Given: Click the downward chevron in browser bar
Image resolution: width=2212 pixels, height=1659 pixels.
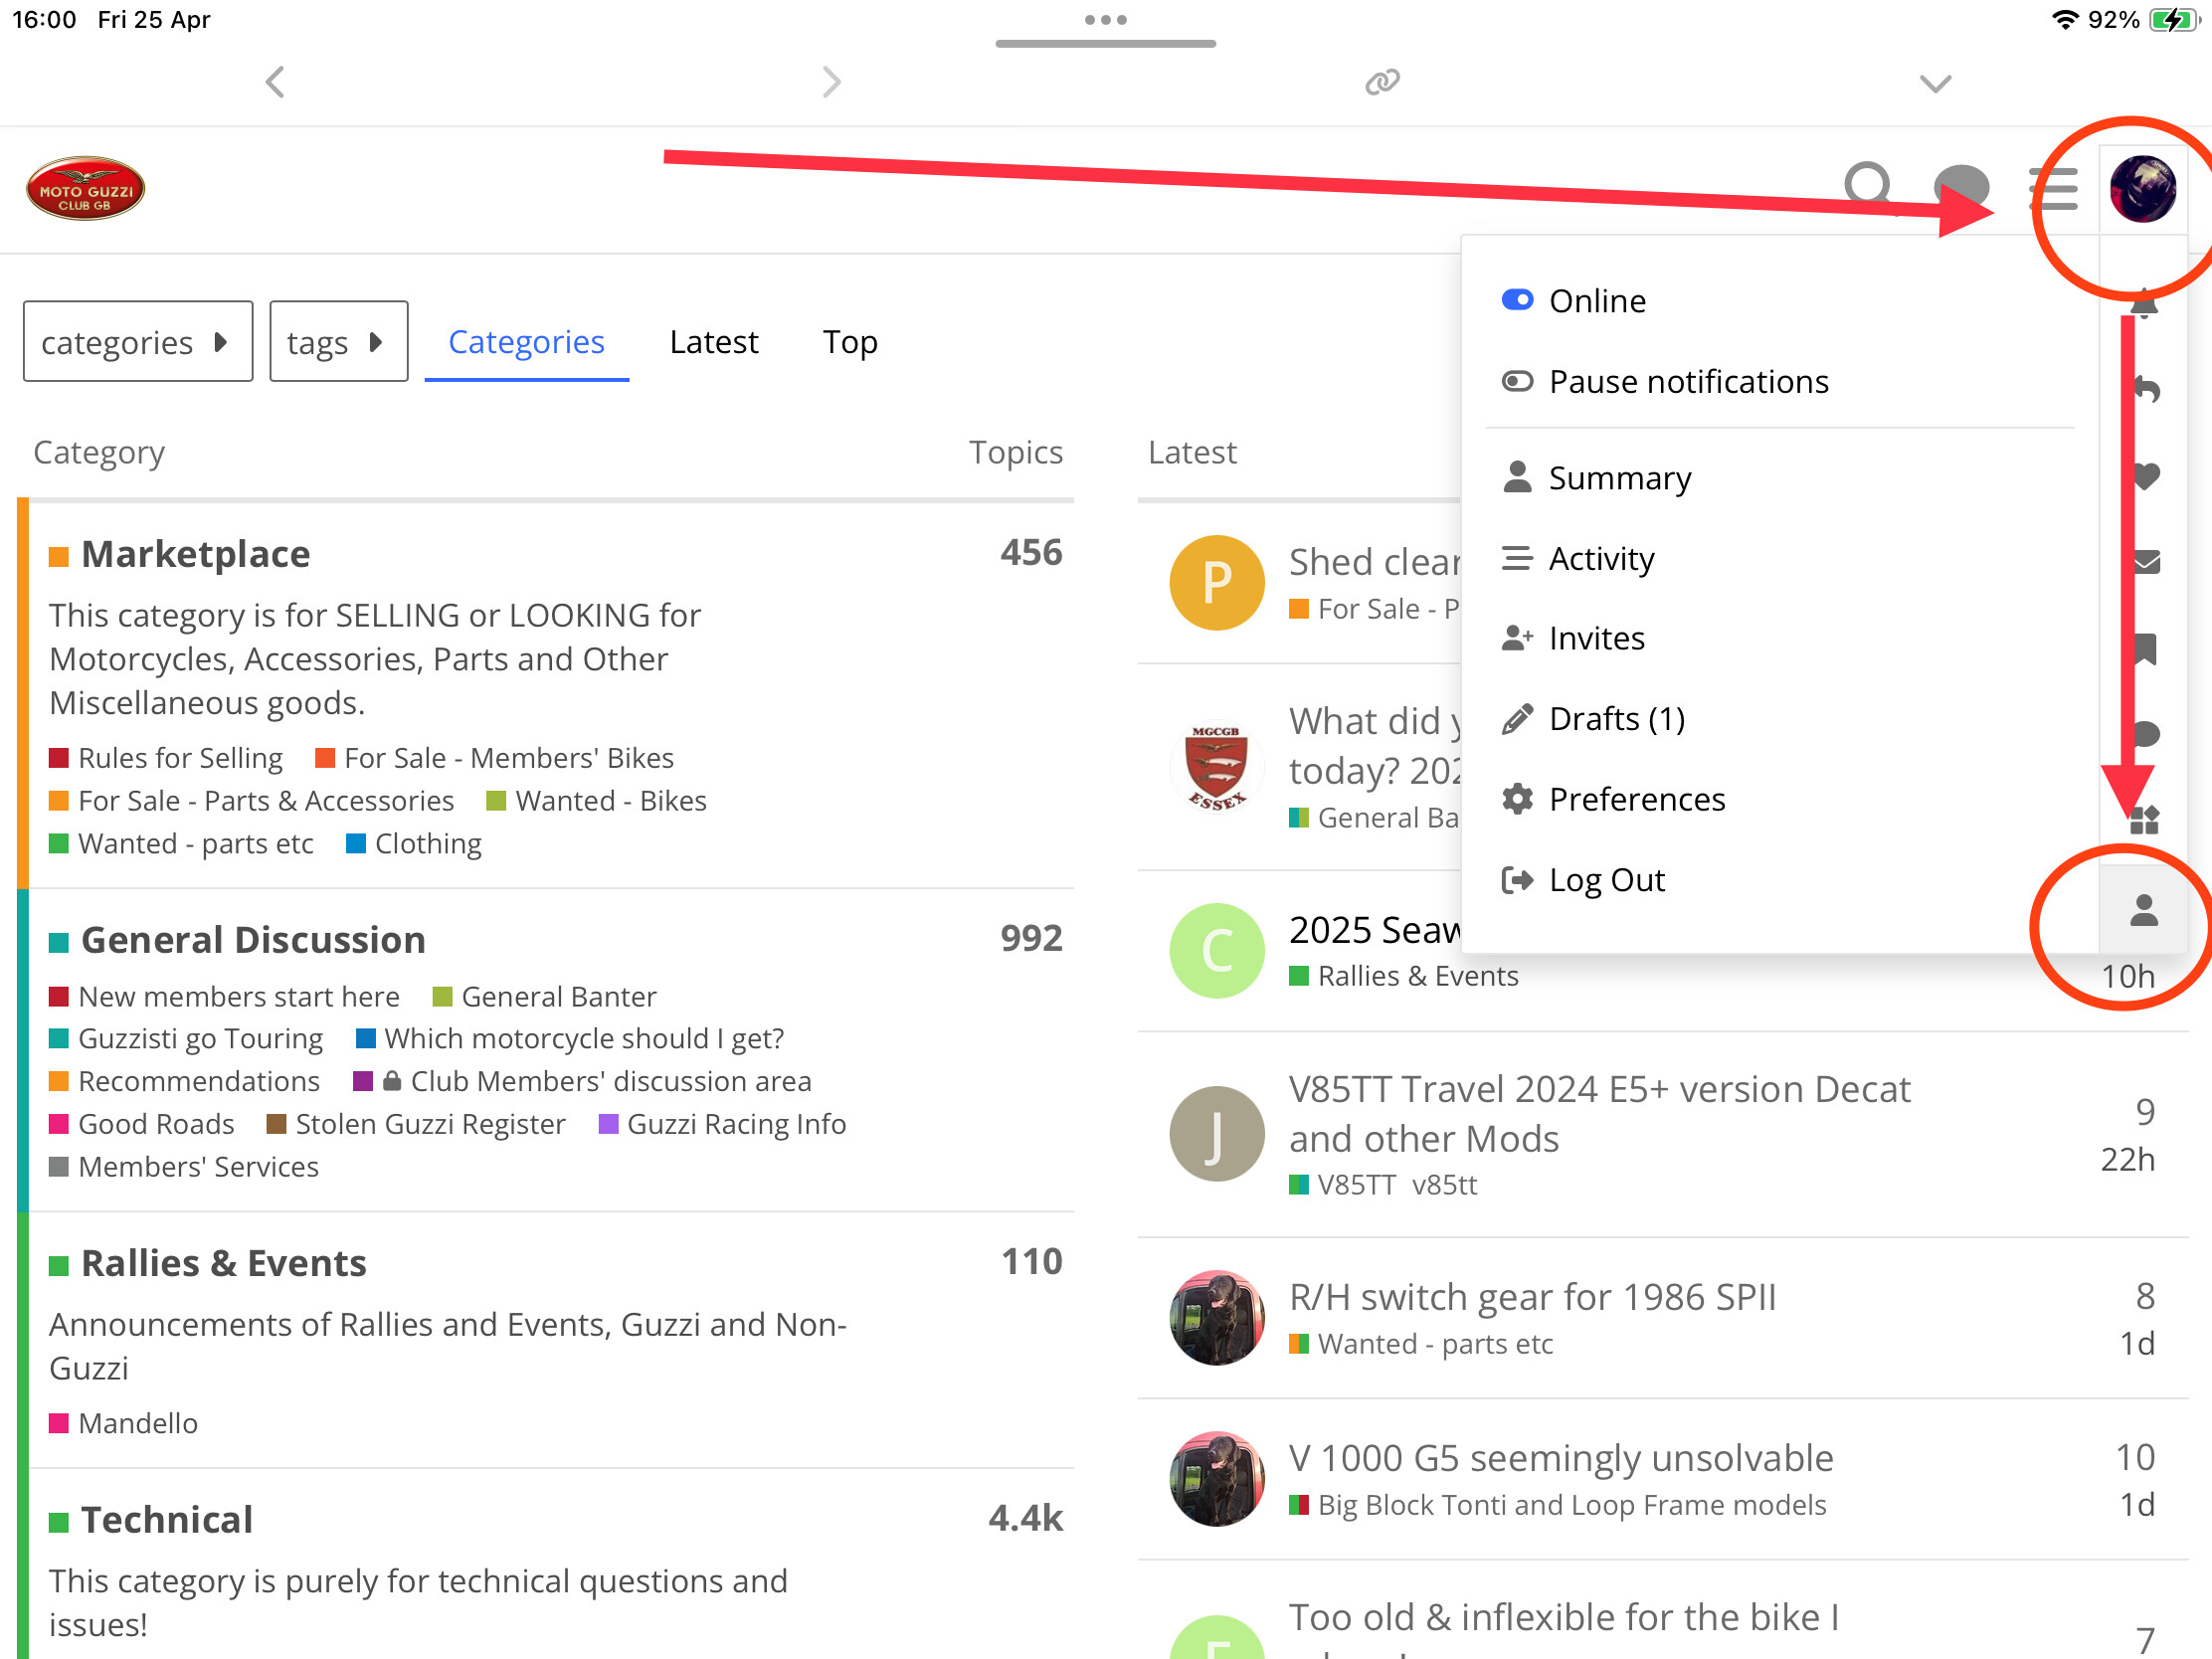Looking at the screenshot, I should [1935, 83].
